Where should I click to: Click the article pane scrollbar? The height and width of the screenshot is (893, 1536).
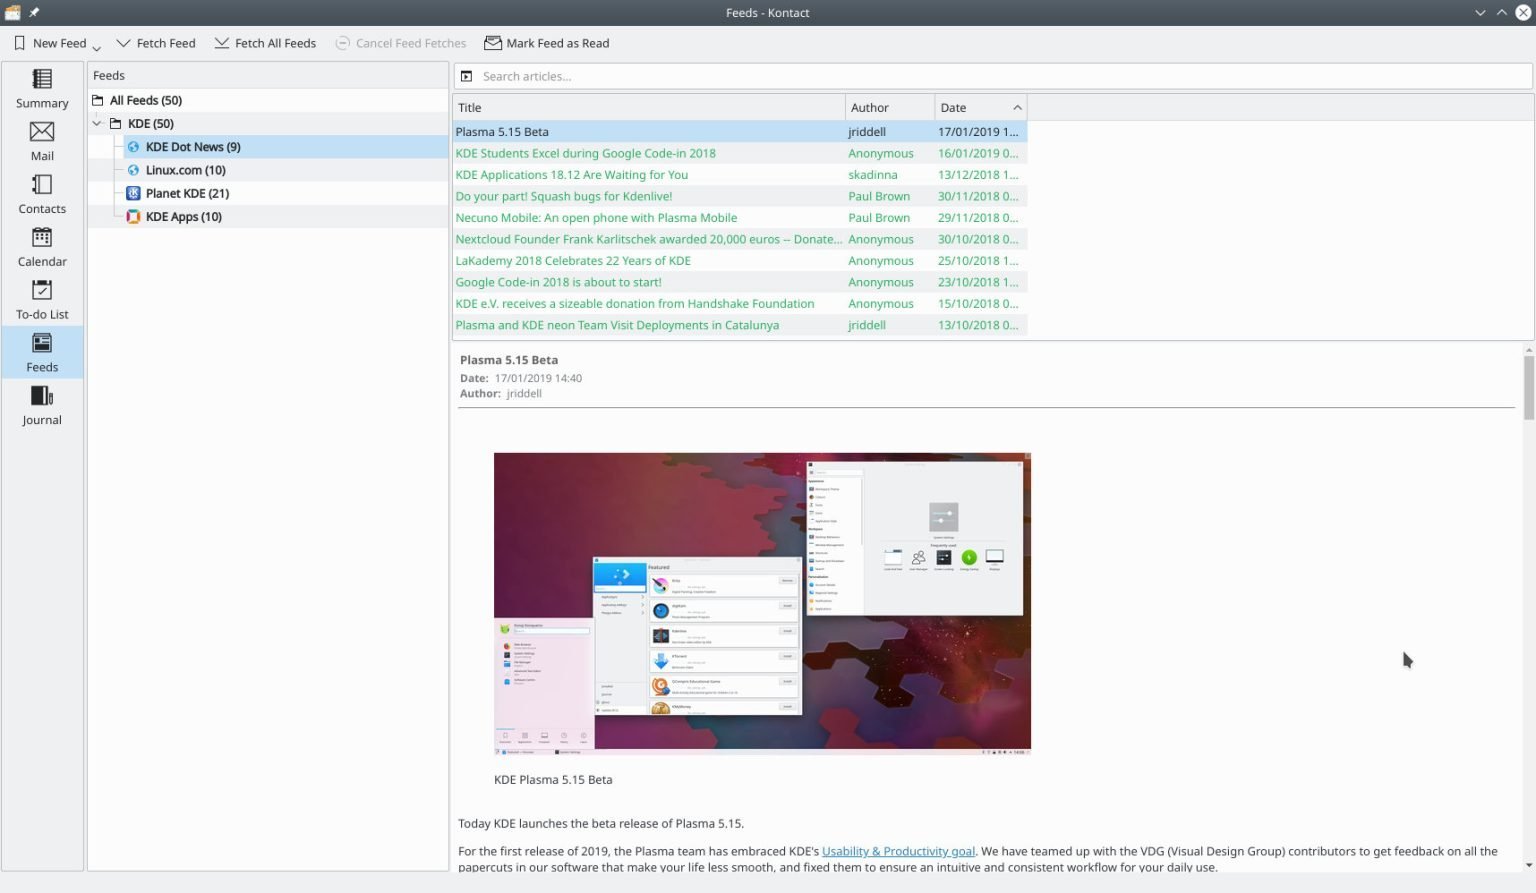point(1528,380)
